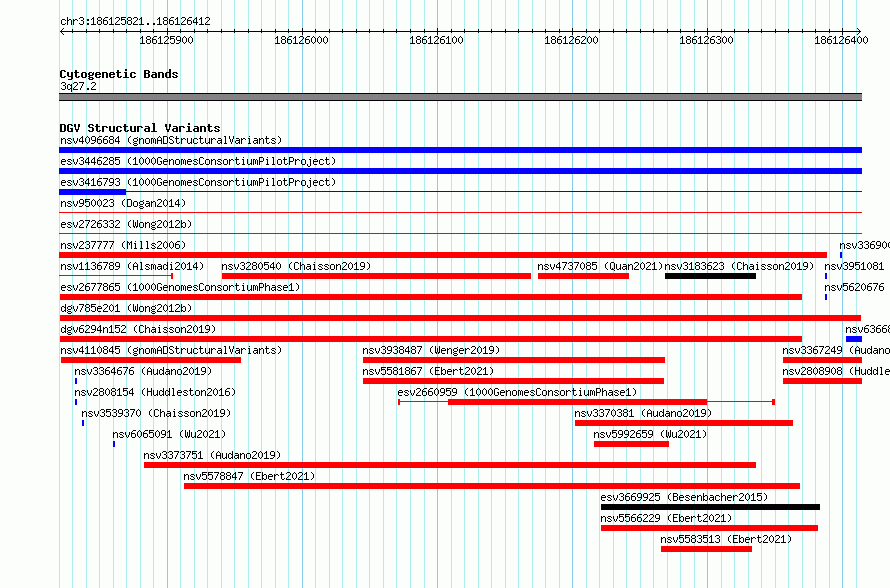Select nsv1136789 (Alsmadi2014) label

pyautogui.click(x=132, y=266)
